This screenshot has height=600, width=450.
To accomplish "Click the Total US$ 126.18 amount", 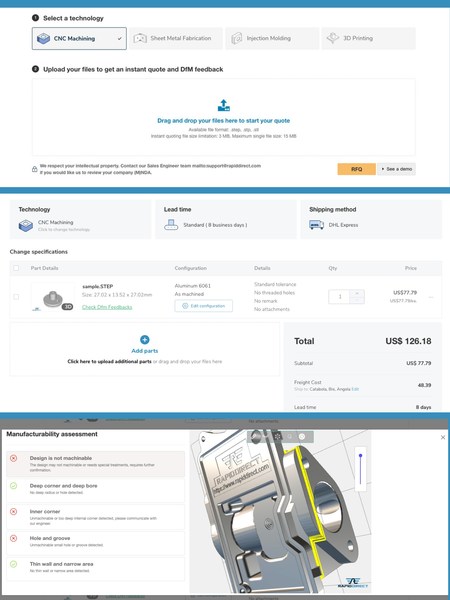I will [x=408, y=341].
